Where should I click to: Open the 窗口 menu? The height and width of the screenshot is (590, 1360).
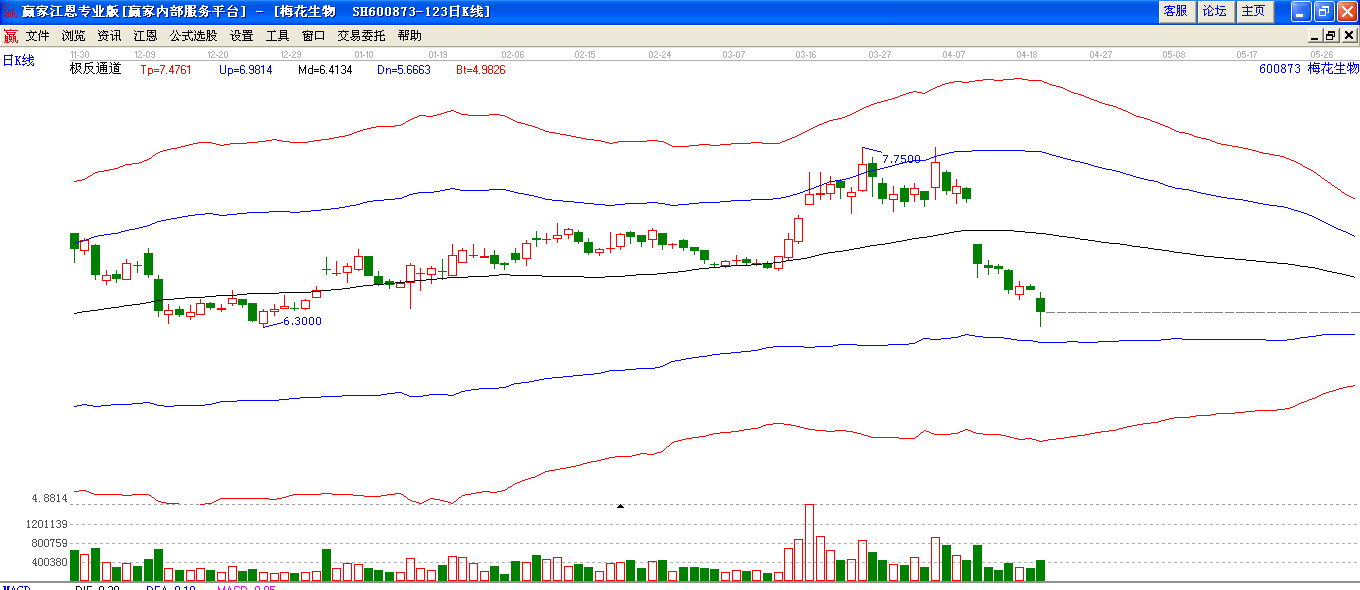313,36
